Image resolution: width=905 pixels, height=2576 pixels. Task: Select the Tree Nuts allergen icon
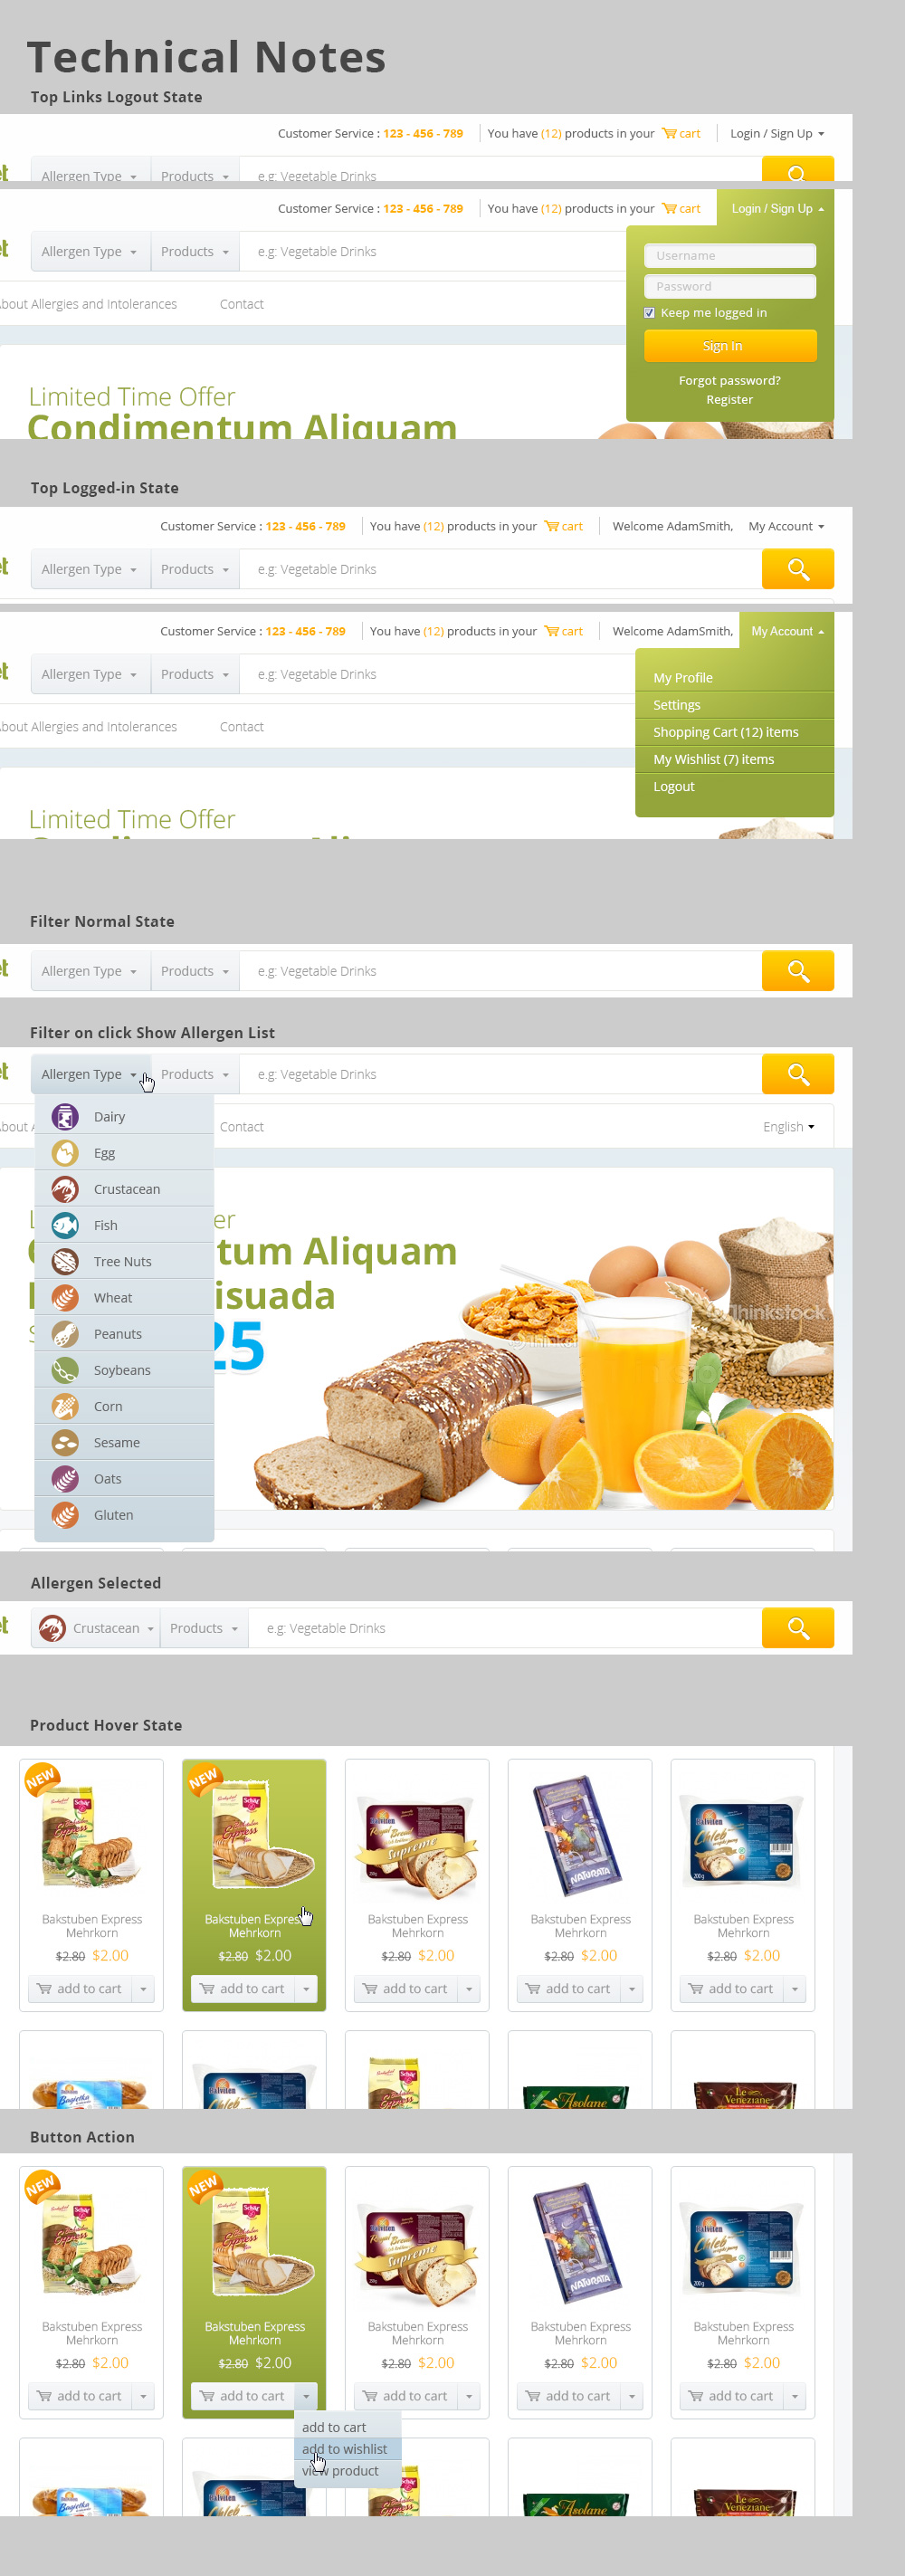click(x=65, y=1261)
